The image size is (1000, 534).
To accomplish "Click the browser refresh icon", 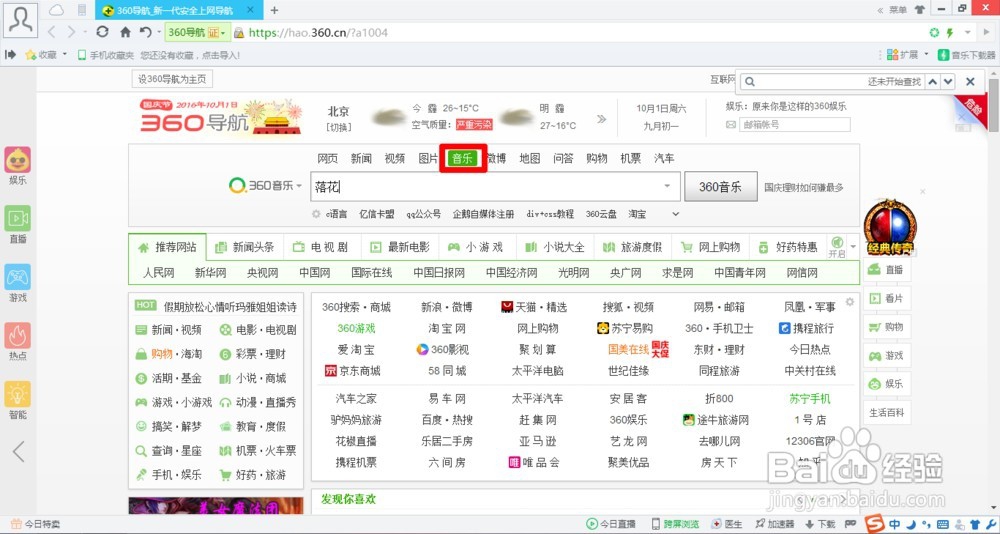I will coord(102,32).
